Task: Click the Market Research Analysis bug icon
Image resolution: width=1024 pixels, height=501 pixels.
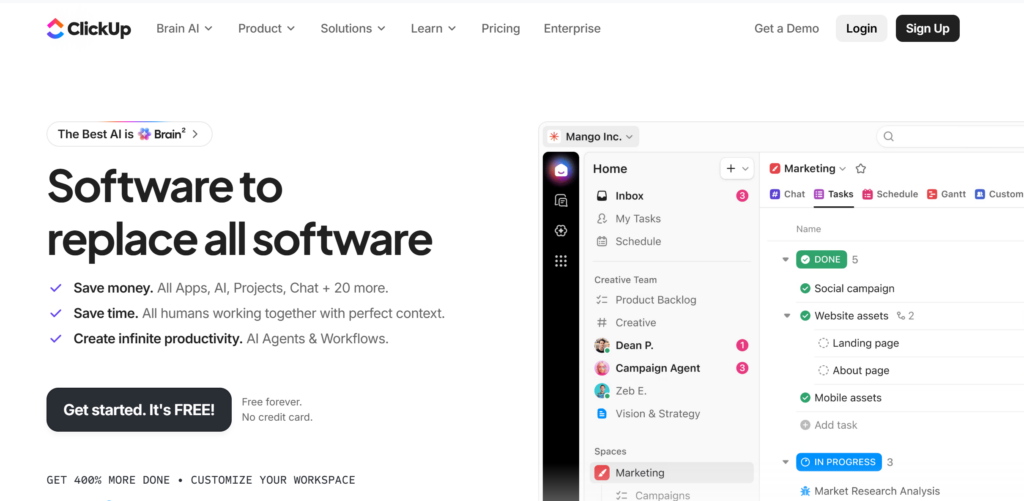Action: coord(805,491)
